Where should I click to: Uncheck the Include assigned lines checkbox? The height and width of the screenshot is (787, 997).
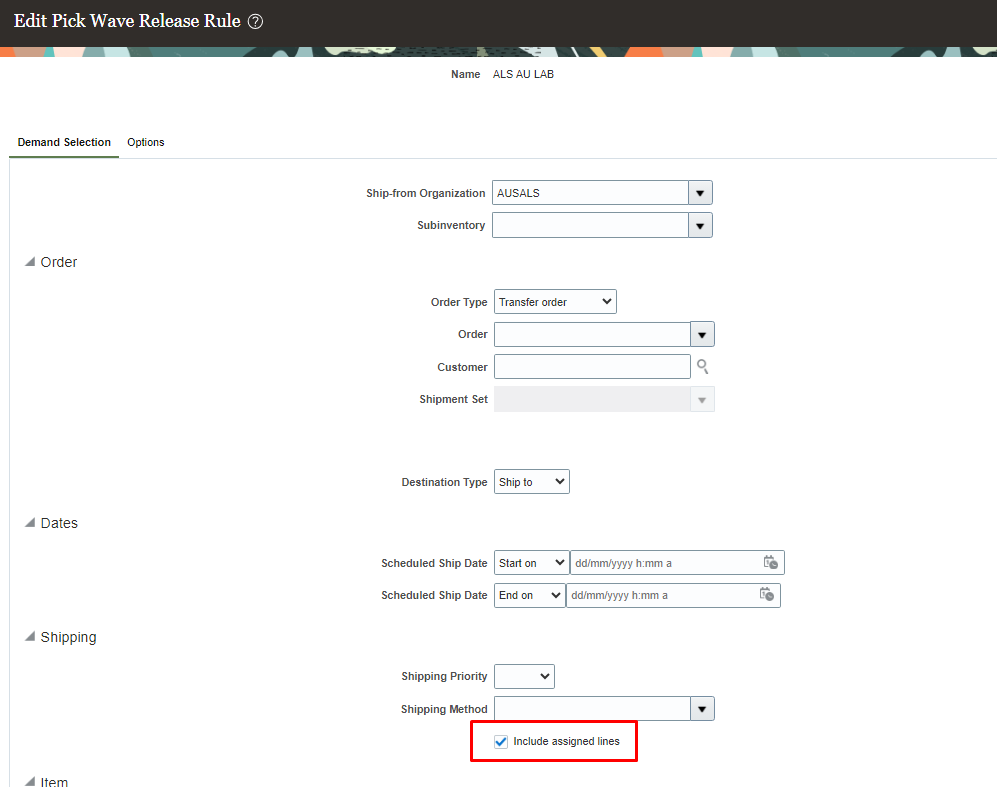500,741
